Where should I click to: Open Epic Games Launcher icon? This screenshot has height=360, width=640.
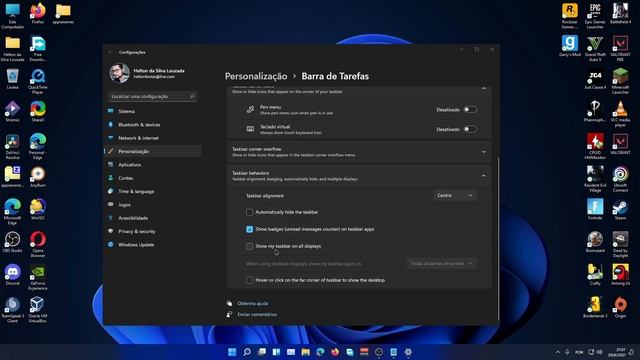pos(595,16)
